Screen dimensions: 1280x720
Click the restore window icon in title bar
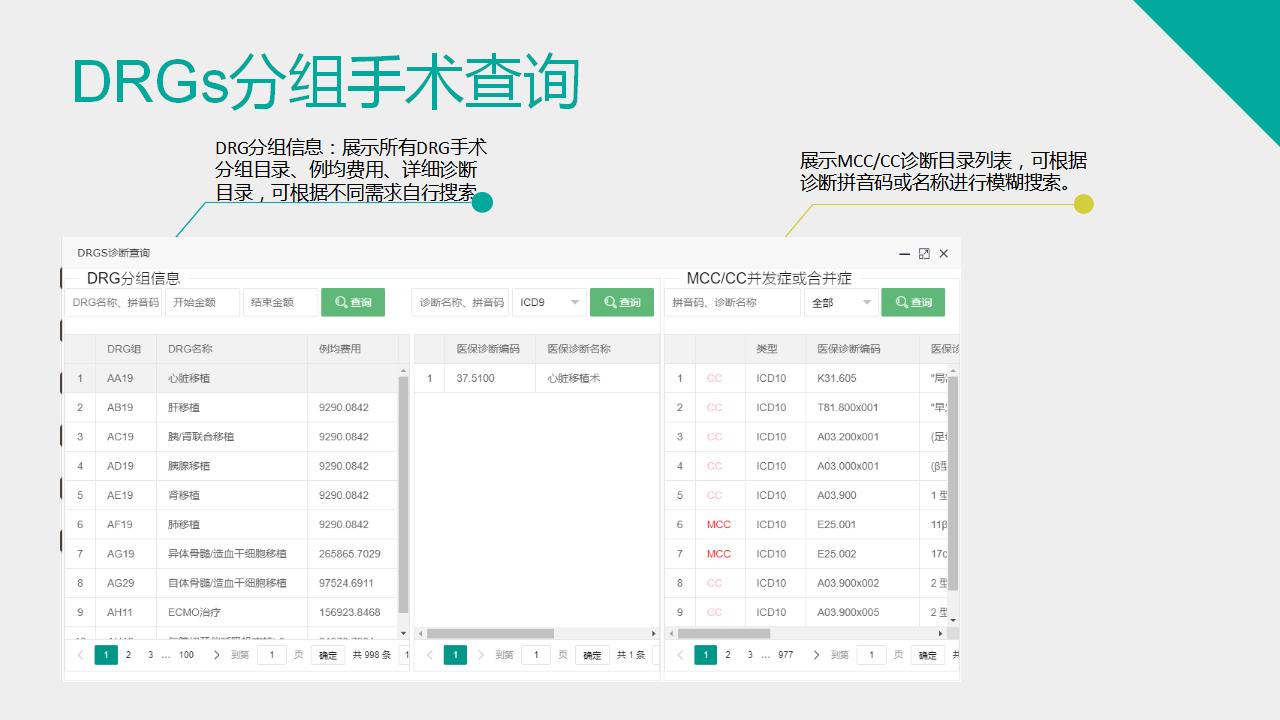click(x=925, y=254)
